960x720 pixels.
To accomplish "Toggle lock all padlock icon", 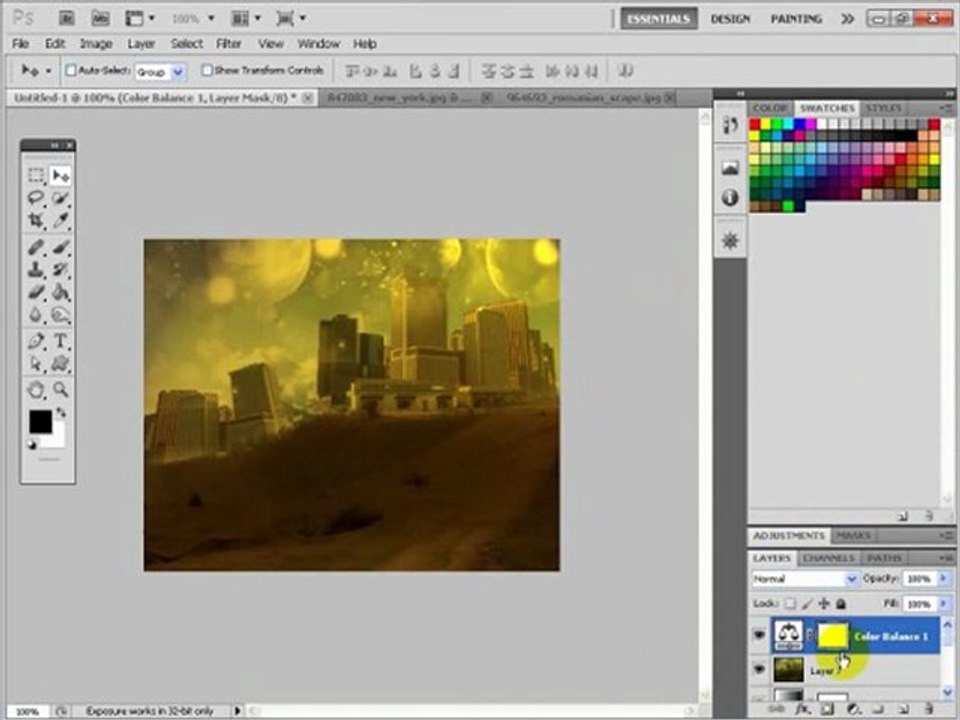I will tap(841, 604).
